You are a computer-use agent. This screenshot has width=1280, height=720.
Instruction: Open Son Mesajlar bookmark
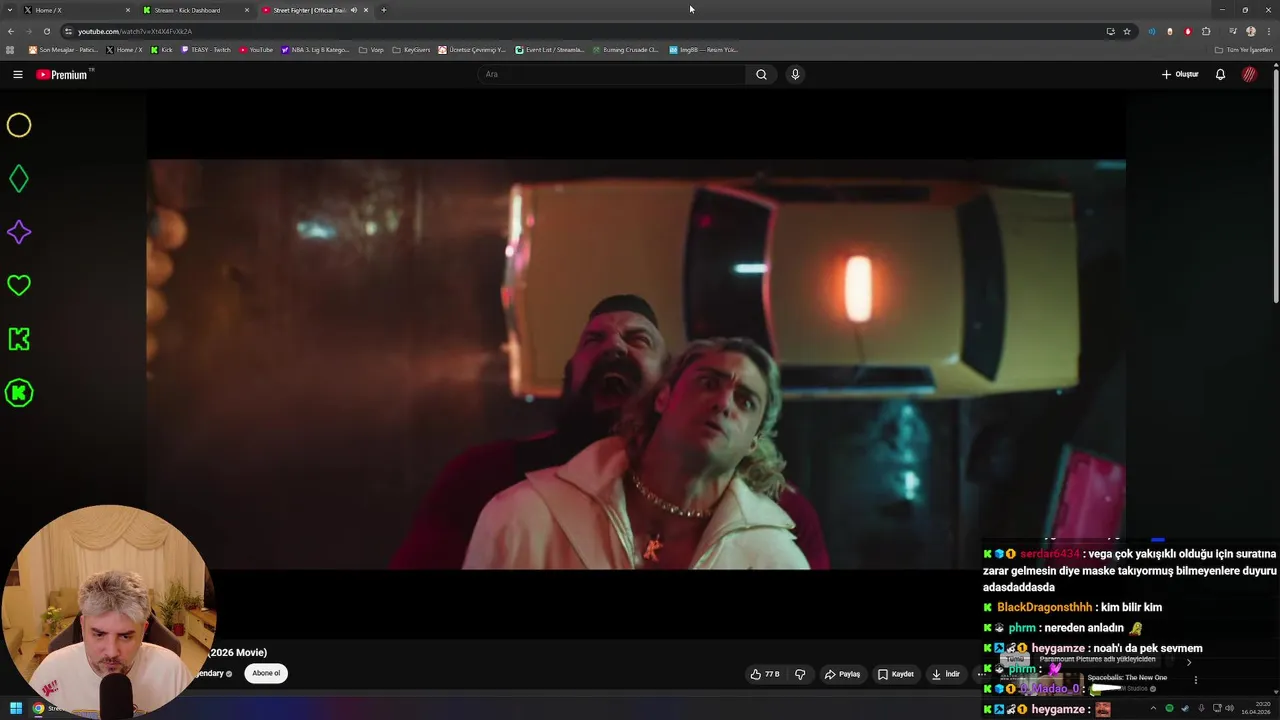click(x=64, y=49)
